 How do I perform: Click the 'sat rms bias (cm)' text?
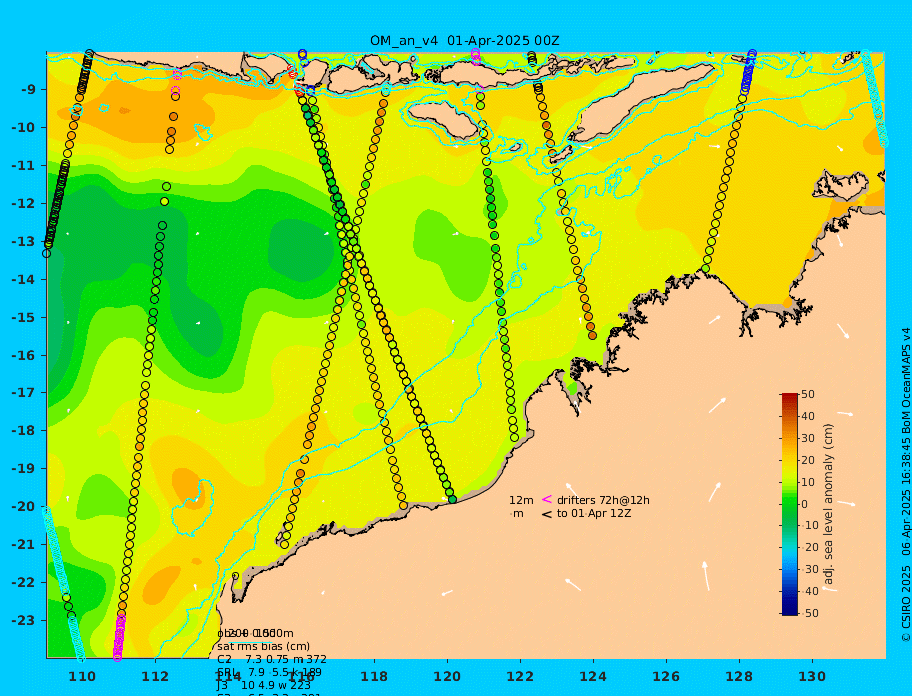pyautogui.click(x=263, y=646)
